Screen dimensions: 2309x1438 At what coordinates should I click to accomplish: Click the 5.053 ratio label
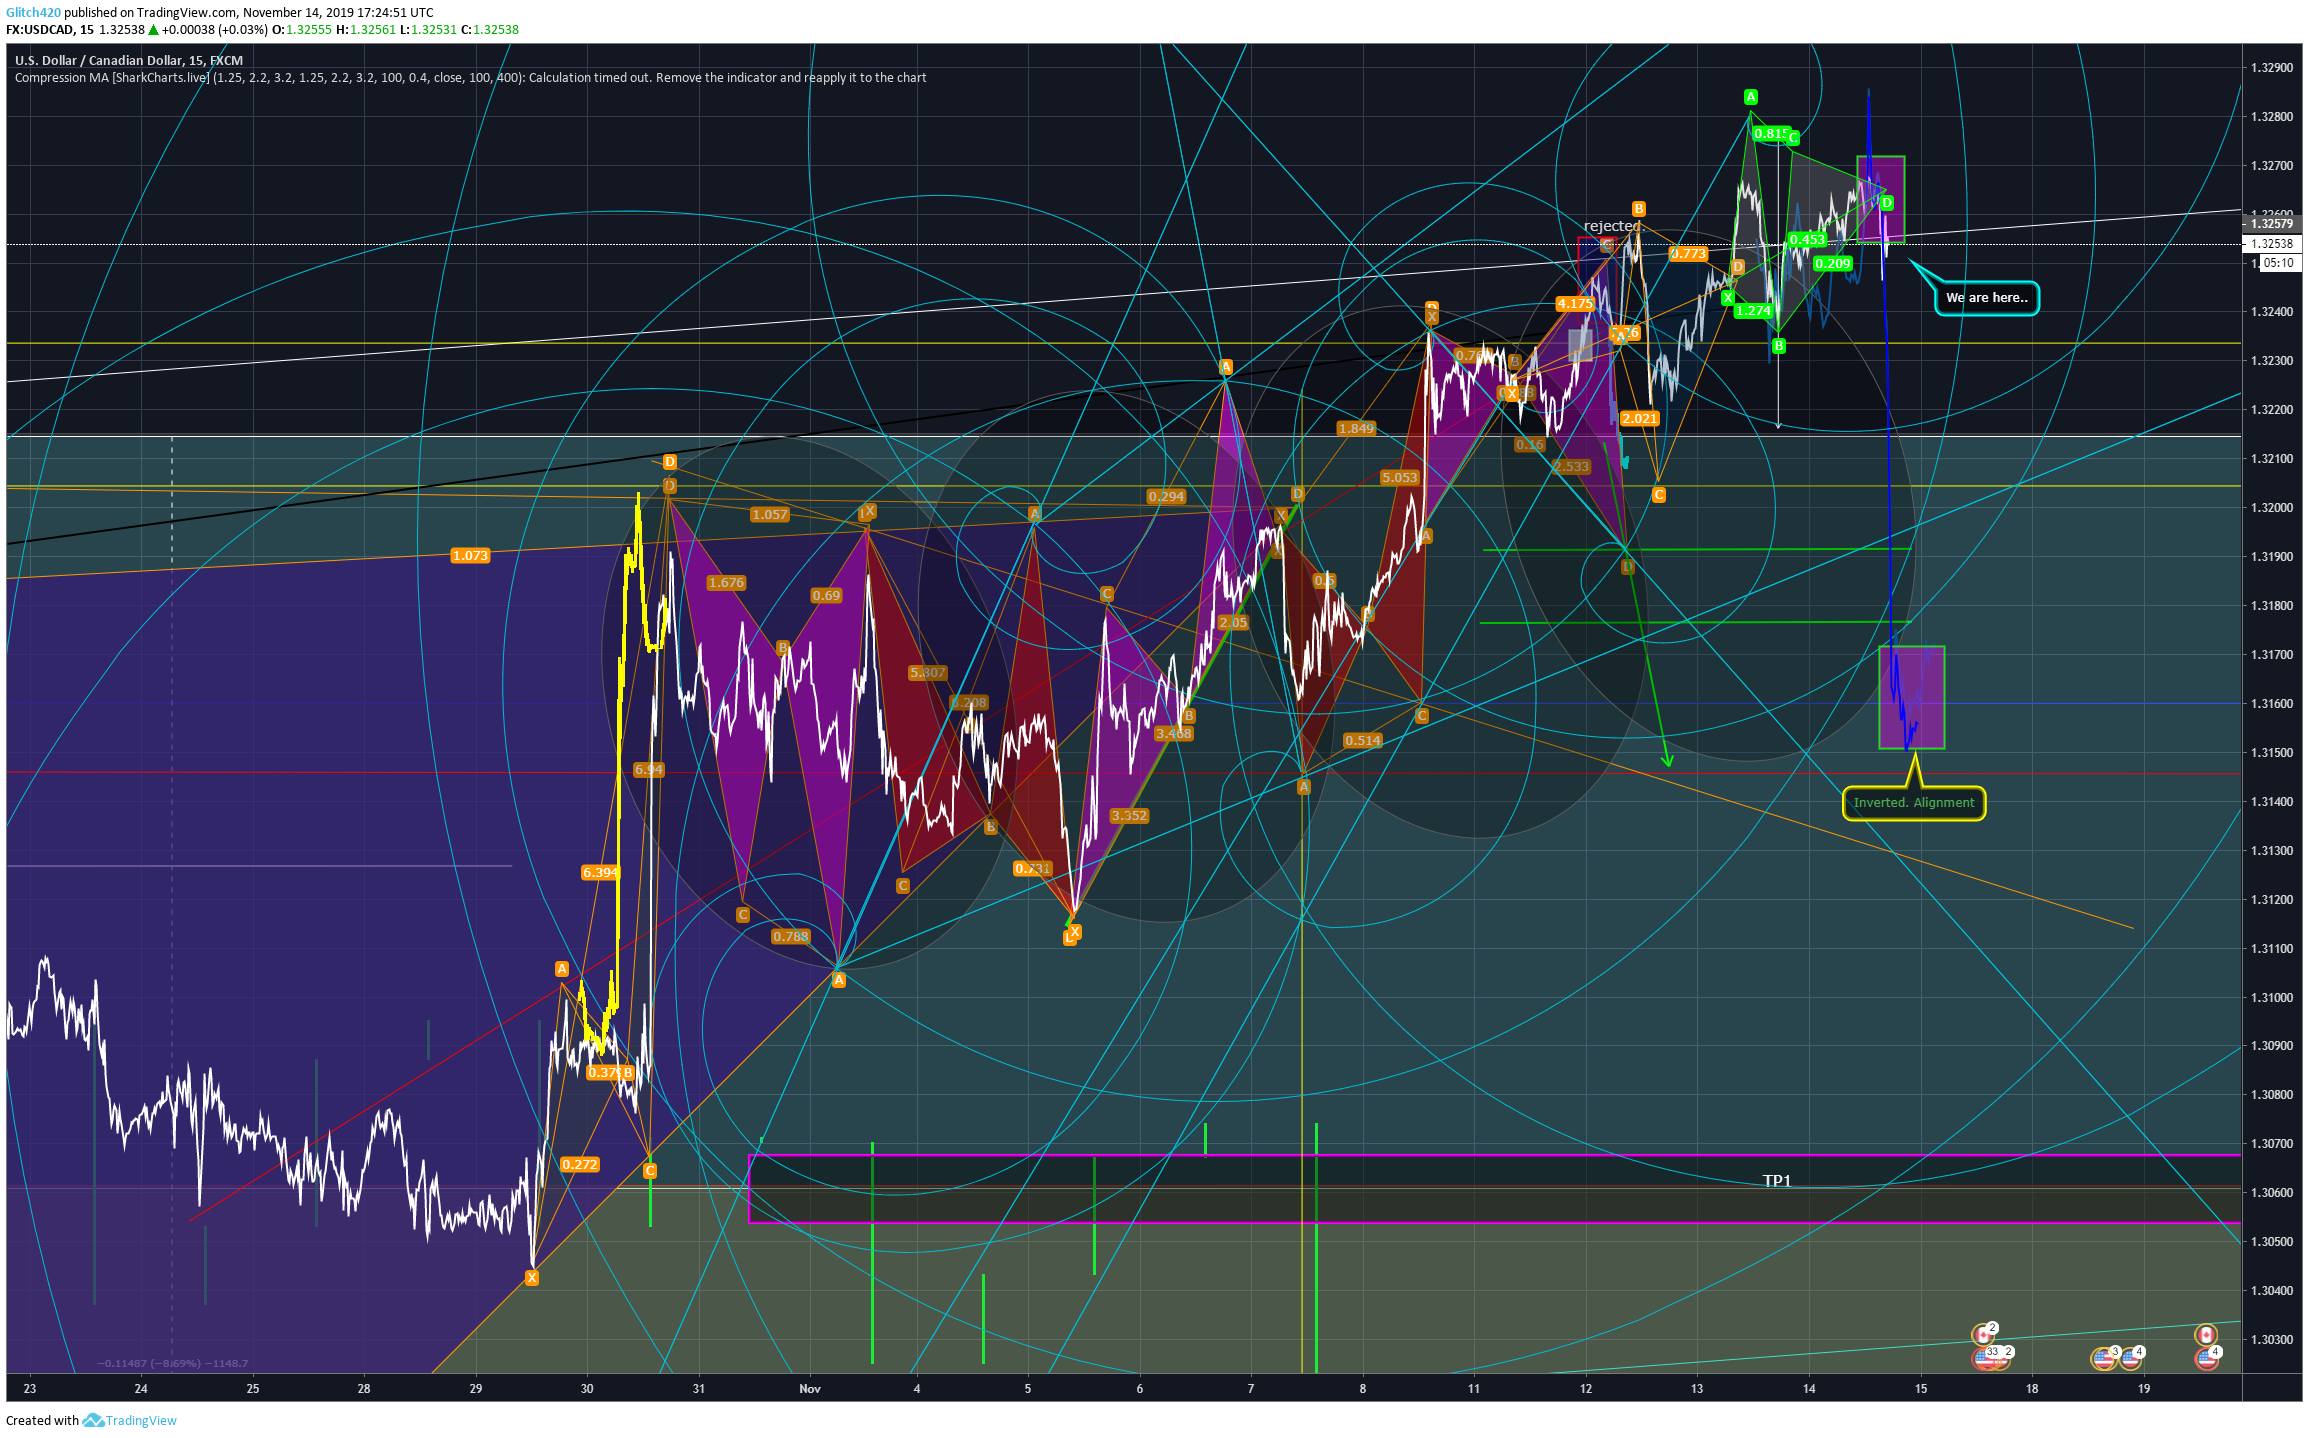[x=1399, y=477]
